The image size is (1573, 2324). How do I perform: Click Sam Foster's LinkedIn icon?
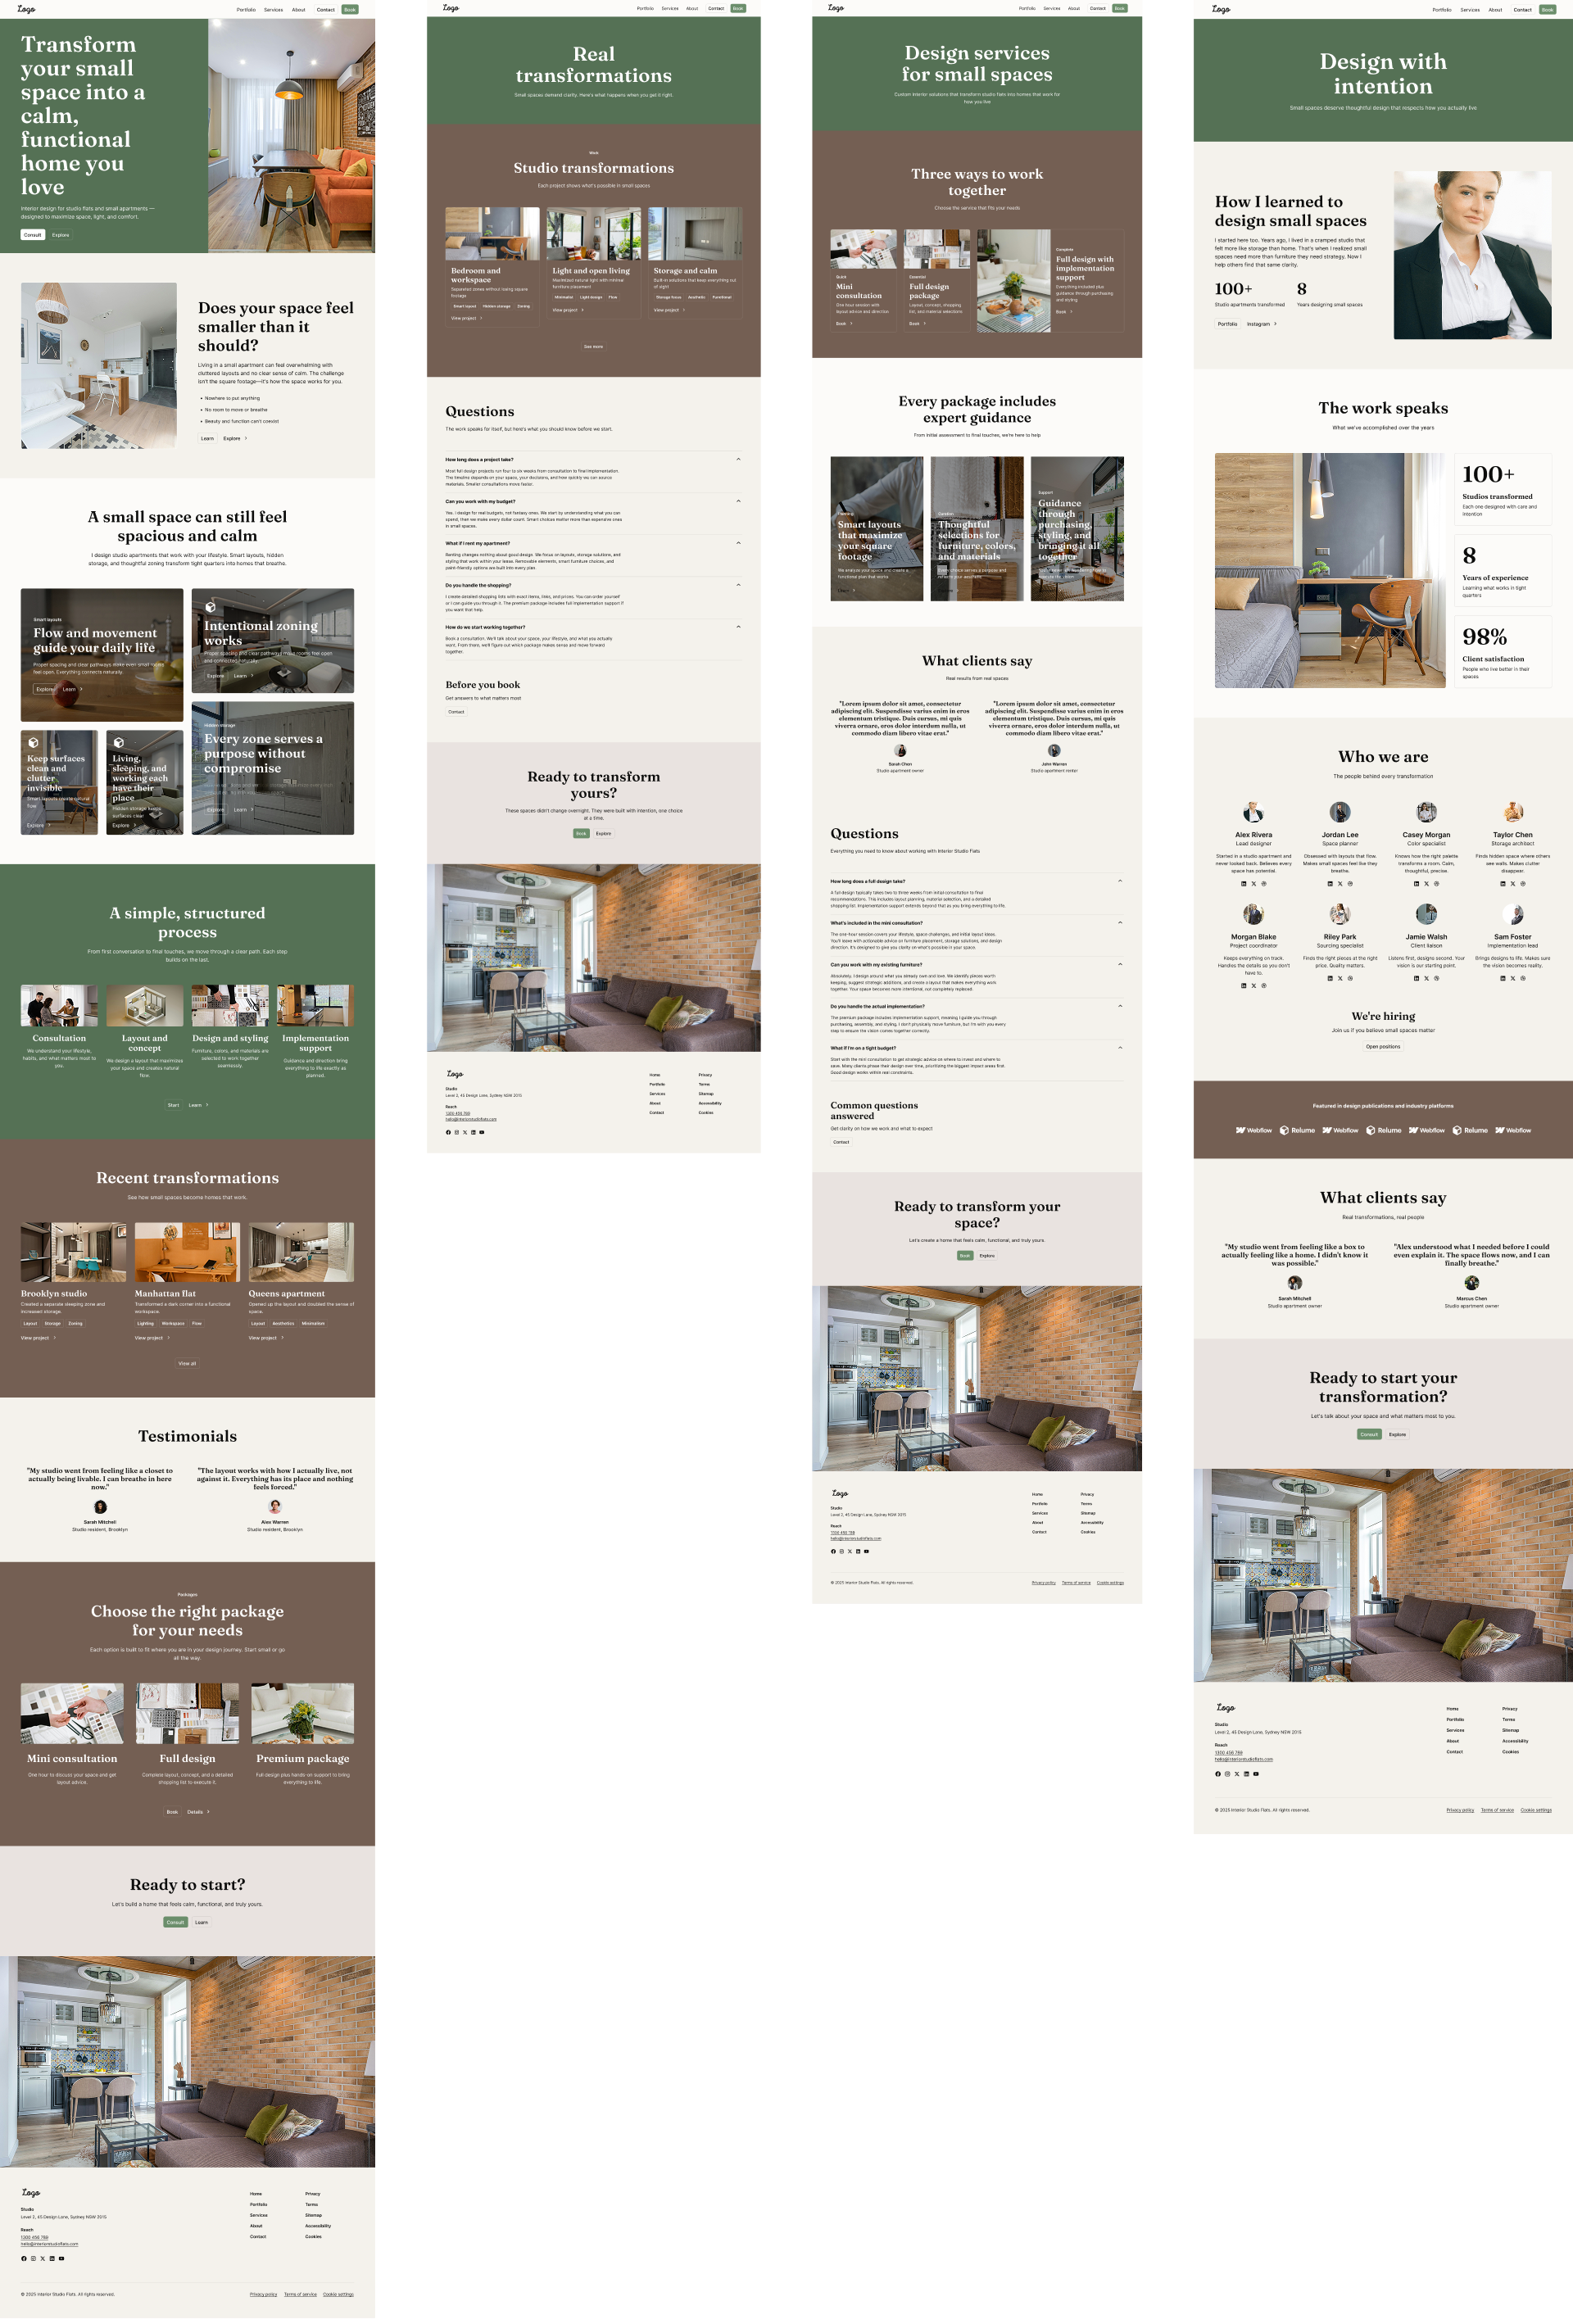[1502, 979]
